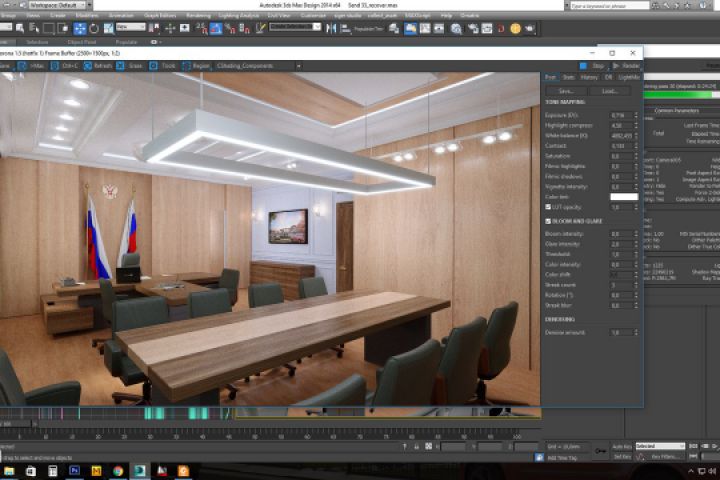This screenshot has height=480, width=720.
Task: Toggle the Percent Snap icon
Action: tap(230, 28)
